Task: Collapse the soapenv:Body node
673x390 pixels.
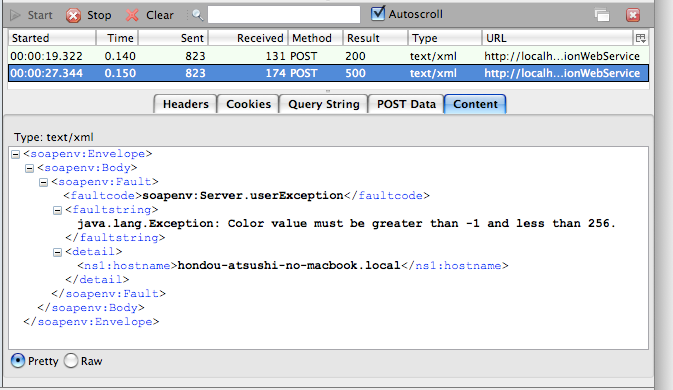Action: pyautogui.click(x=29, y=168)
